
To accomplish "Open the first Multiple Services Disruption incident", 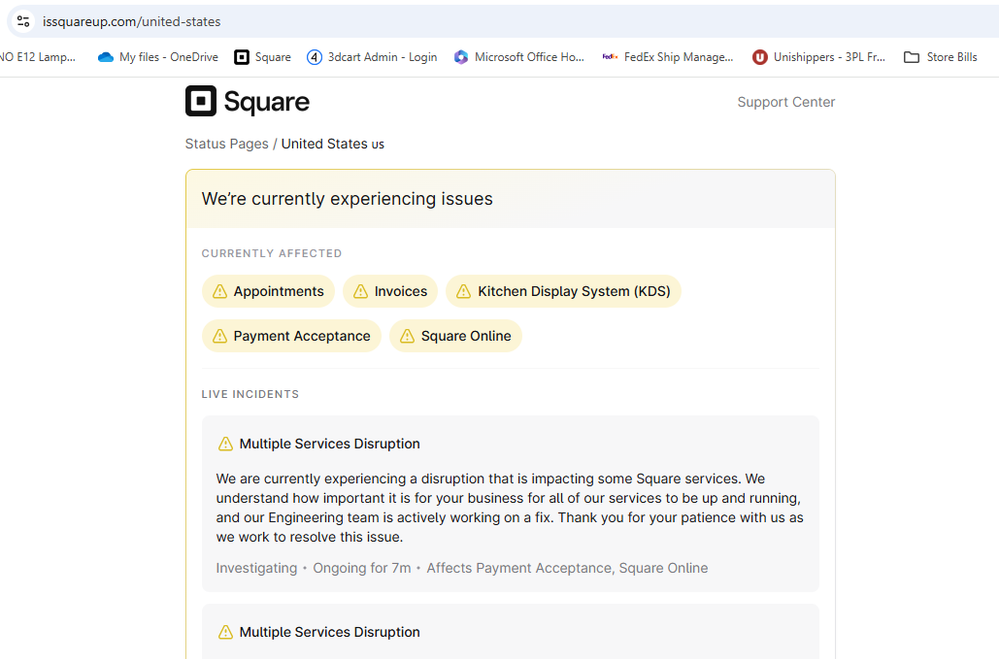I will point(329,444).
